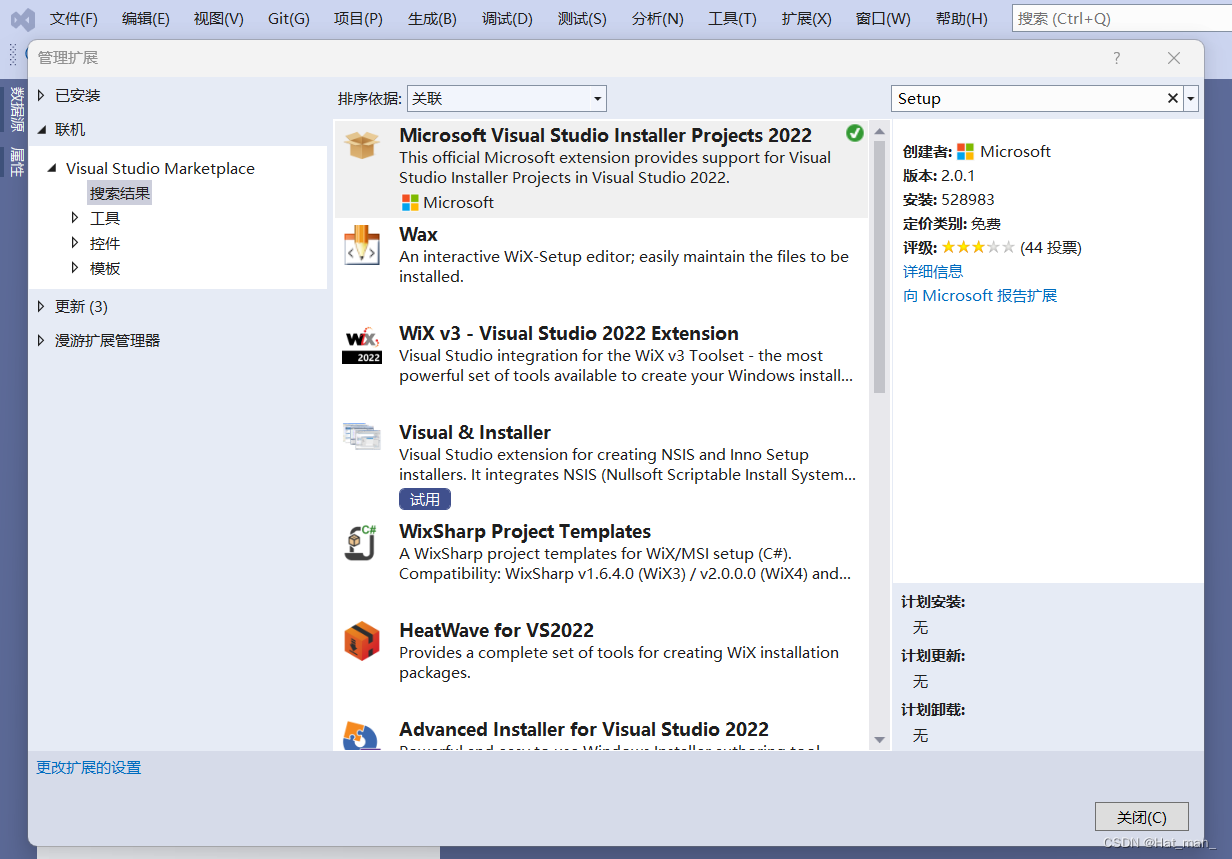
Task: Click the green installed checkmark badge
Action: coord(854,131)
